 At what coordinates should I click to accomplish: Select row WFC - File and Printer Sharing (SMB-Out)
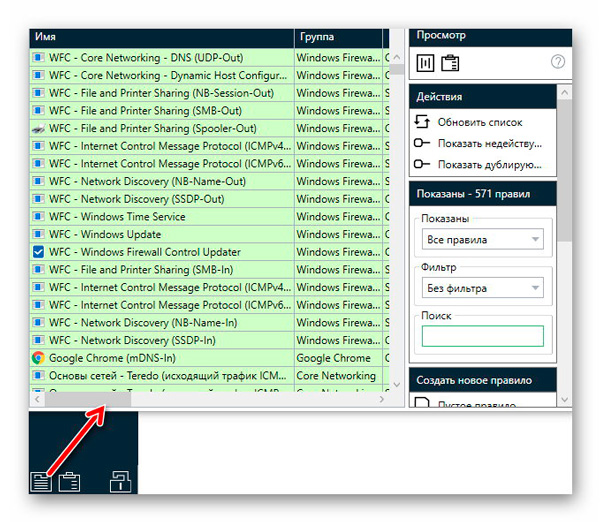coord(209,111)
